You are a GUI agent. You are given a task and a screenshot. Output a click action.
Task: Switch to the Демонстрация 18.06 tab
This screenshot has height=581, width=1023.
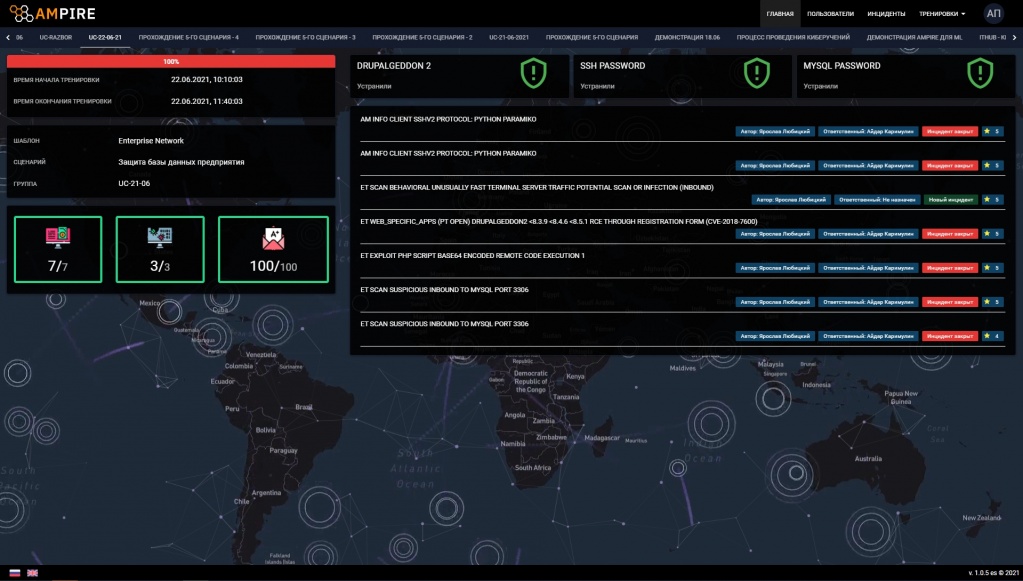coord(687,38)
